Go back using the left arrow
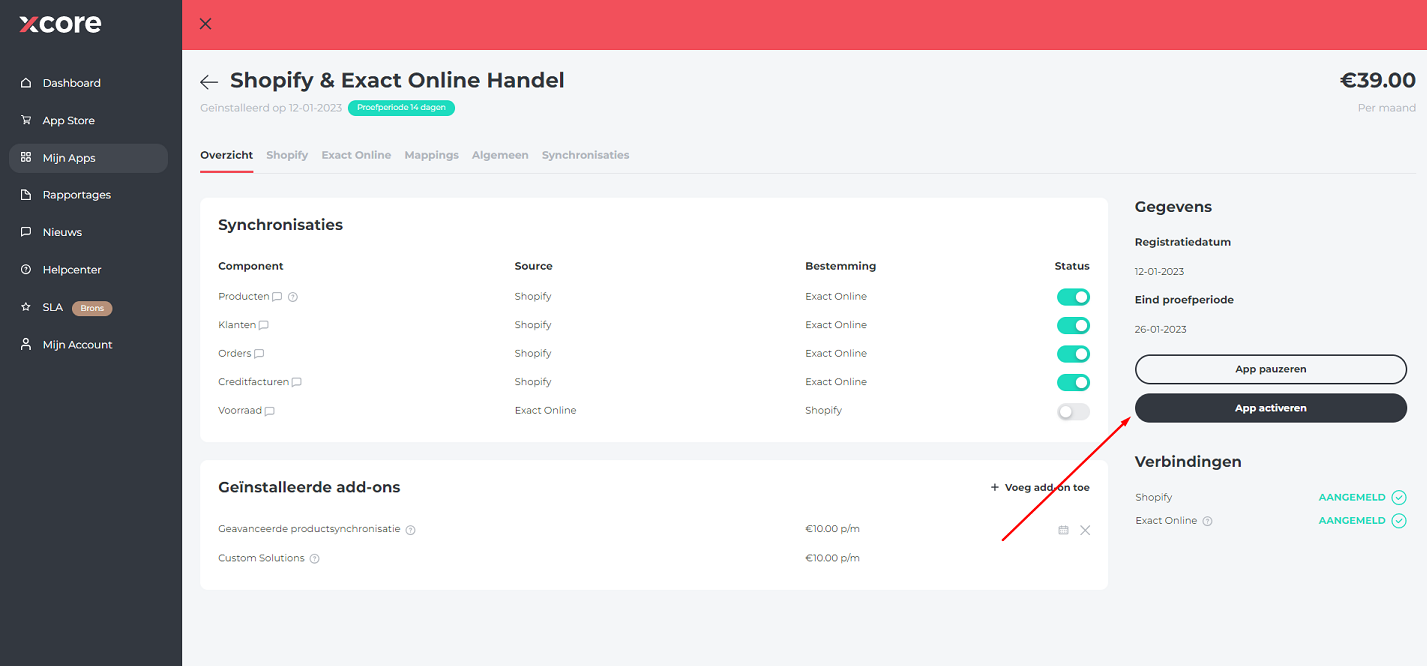 209,82
